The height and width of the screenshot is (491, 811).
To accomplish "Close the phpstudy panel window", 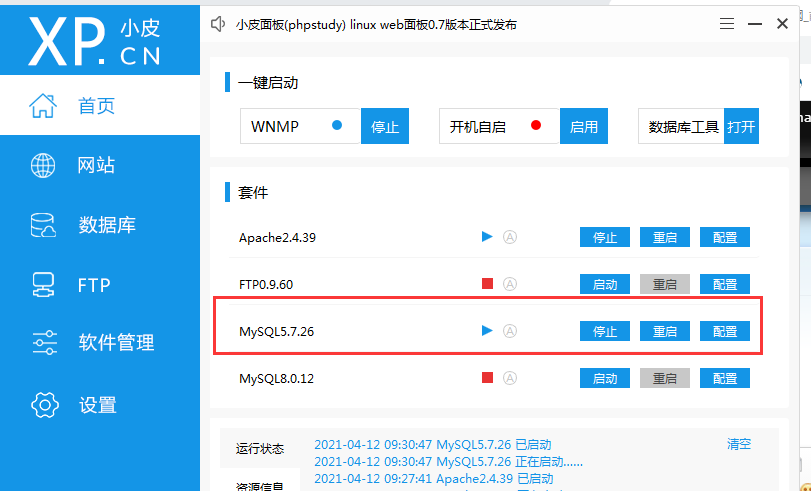I will click(782, 23).
